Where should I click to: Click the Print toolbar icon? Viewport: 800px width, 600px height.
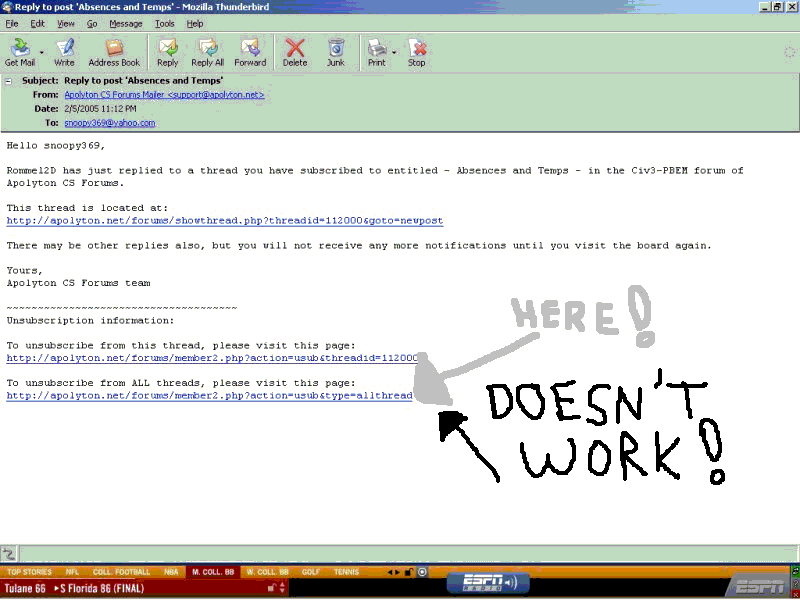[376, 51]
